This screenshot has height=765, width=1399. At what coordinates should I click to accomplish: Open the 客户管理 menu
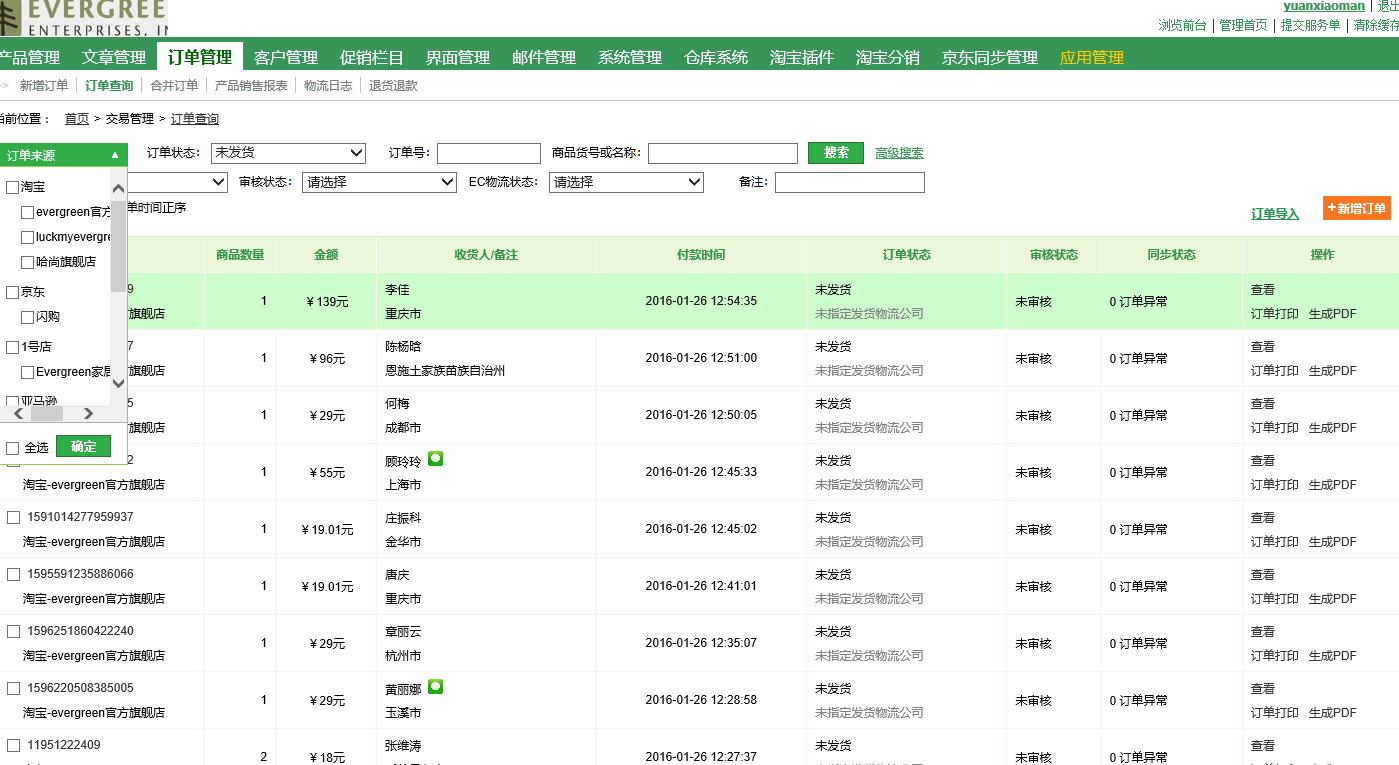tap(286, 58)
